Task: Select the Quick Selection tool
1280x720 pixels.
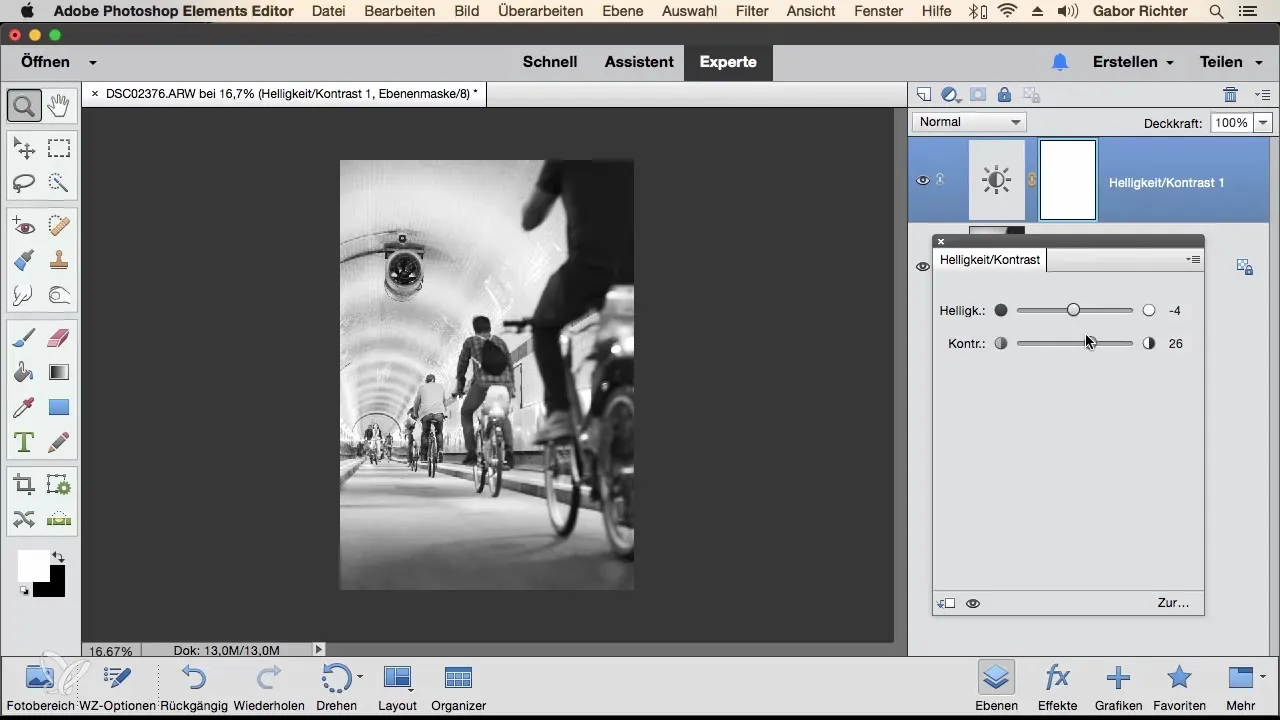Action: [x=59, y=183]
